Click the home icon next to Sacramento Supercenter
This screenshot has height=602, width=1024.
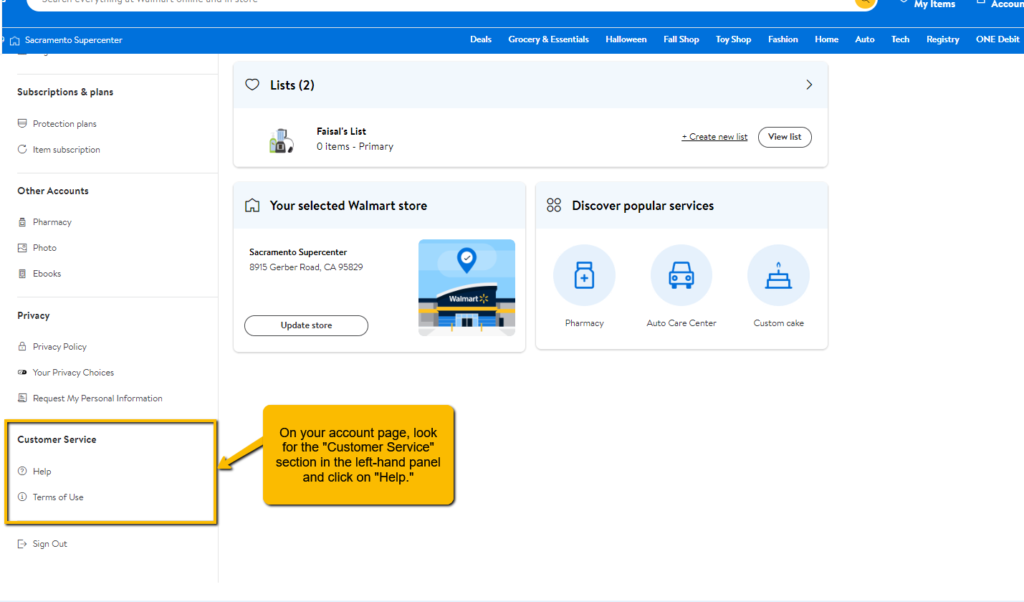15,40
